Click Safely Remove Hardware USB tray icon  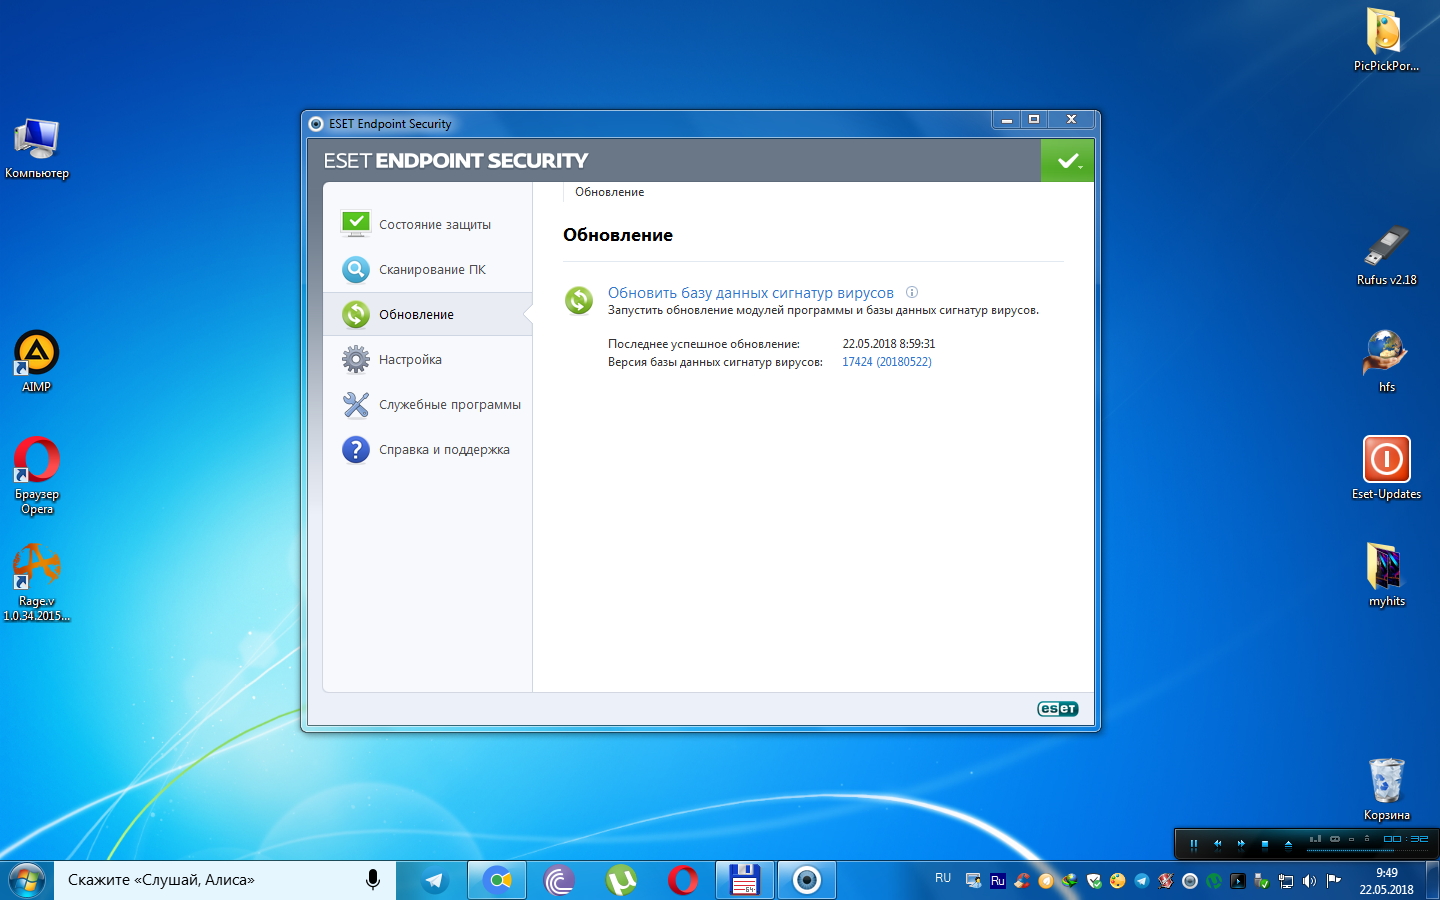point(1262,881)
